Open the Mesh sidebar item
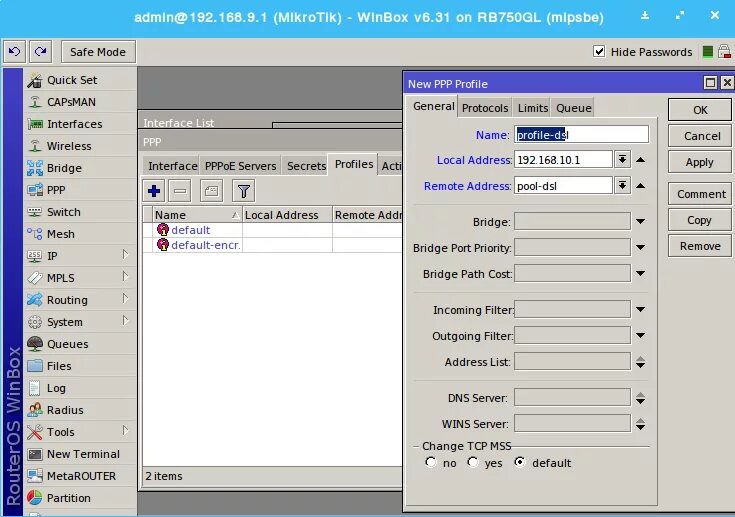The image size is (735, 517). coord(80,234)
